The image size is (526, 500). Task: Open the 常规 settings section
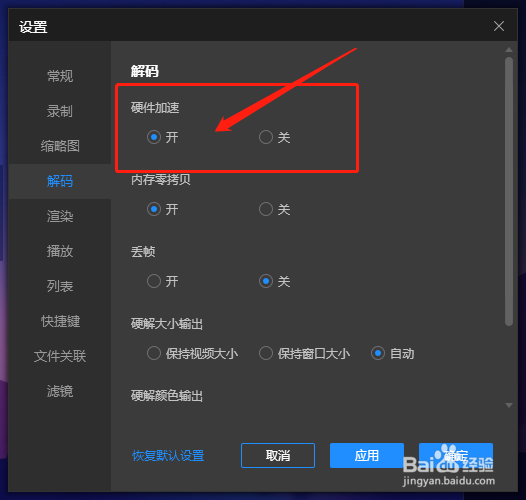[60, 76]
